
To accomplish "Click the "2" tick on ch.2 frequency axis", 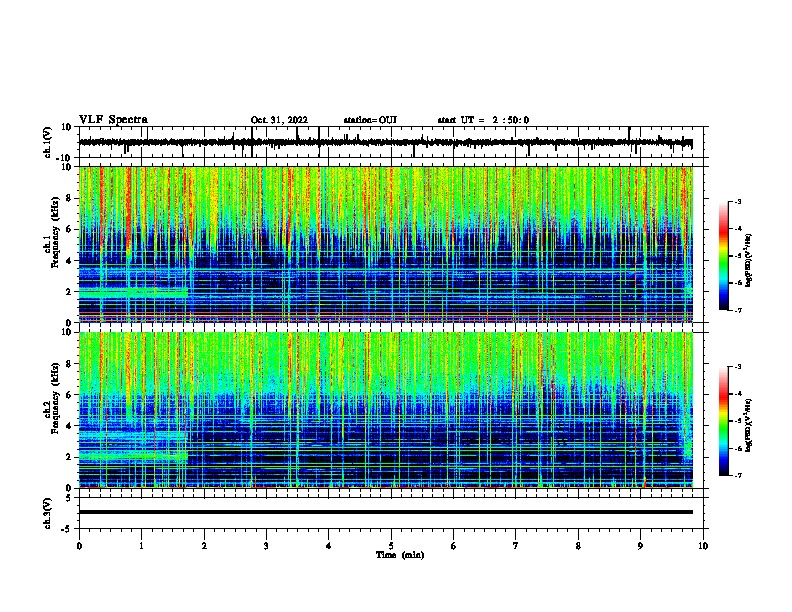I will coord(69,457).
